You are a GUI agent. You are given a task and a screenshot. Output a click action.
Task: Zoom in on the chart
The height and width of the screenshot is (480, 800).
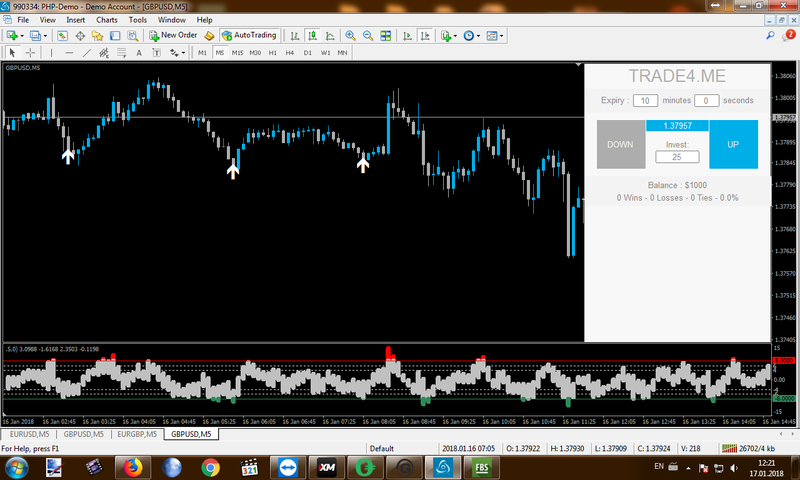[351, 36]
